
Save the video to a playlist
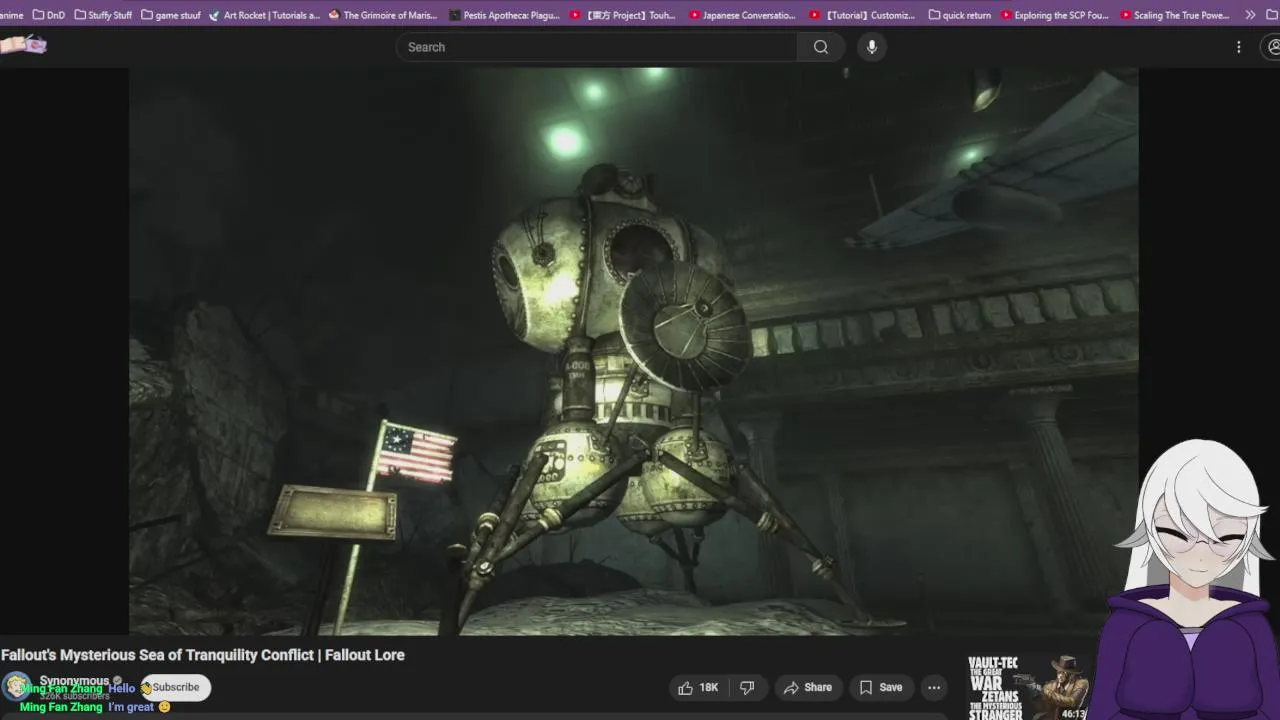pyautogui.click(x=881, y=687)
